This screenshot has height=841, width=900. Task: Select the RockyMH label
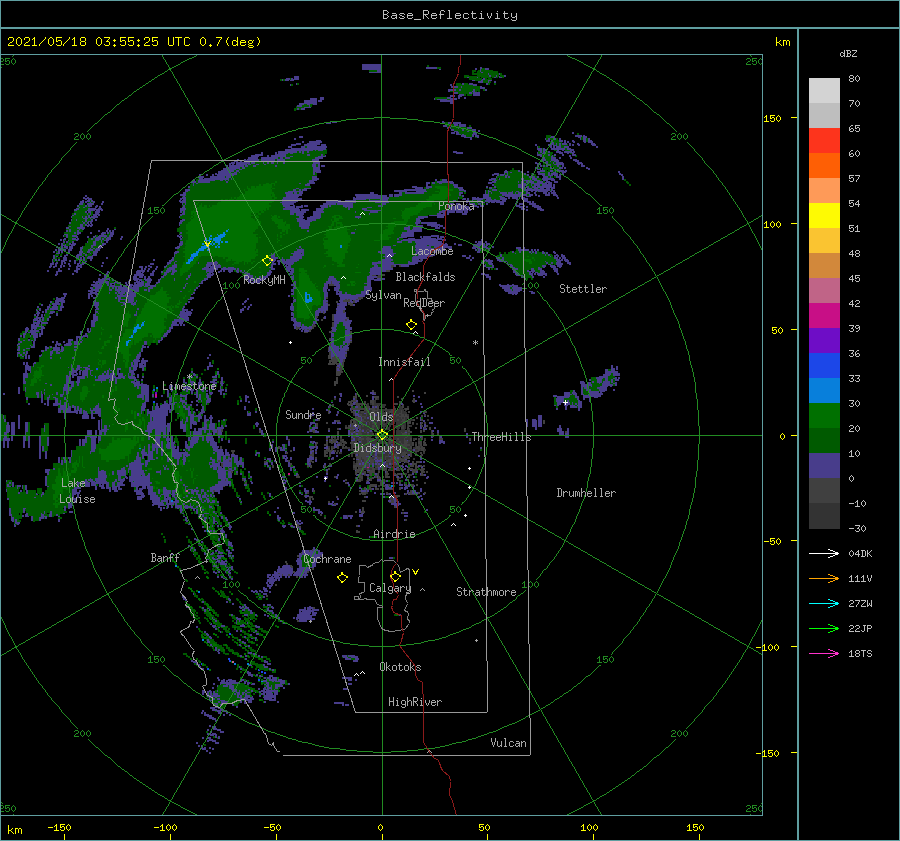point(264,280)
